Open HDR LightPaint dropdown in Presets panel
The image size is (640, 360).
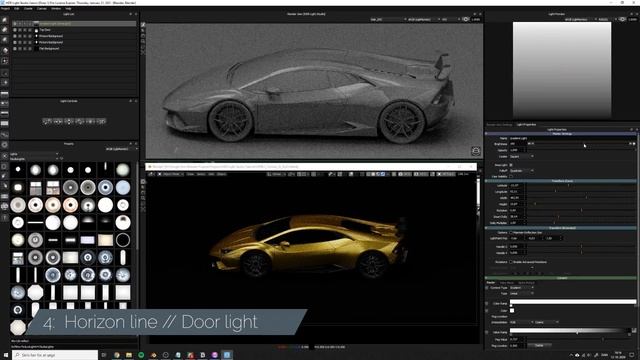[x=121, y=149]
